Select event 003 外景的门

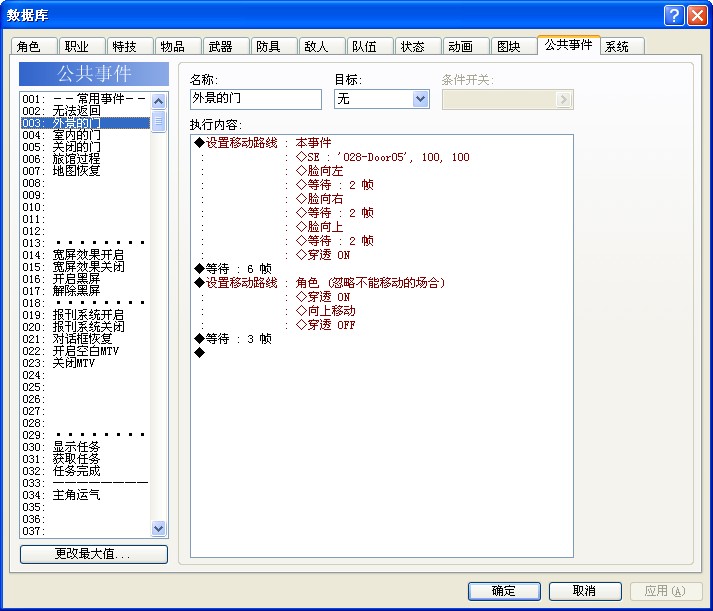click(85, 123)
